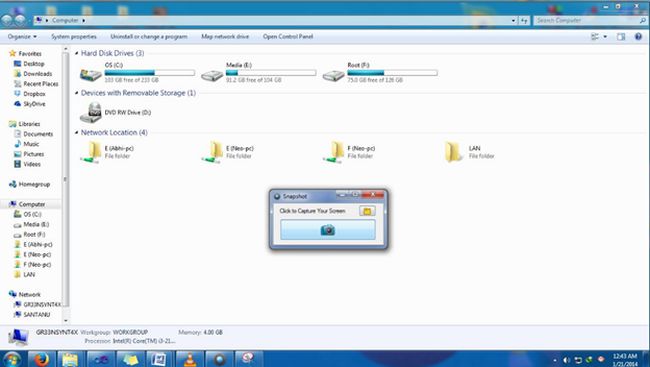650x367 pixels.
Task: Capture screen with the Snapshot camera button
Action: coord(327,230)
